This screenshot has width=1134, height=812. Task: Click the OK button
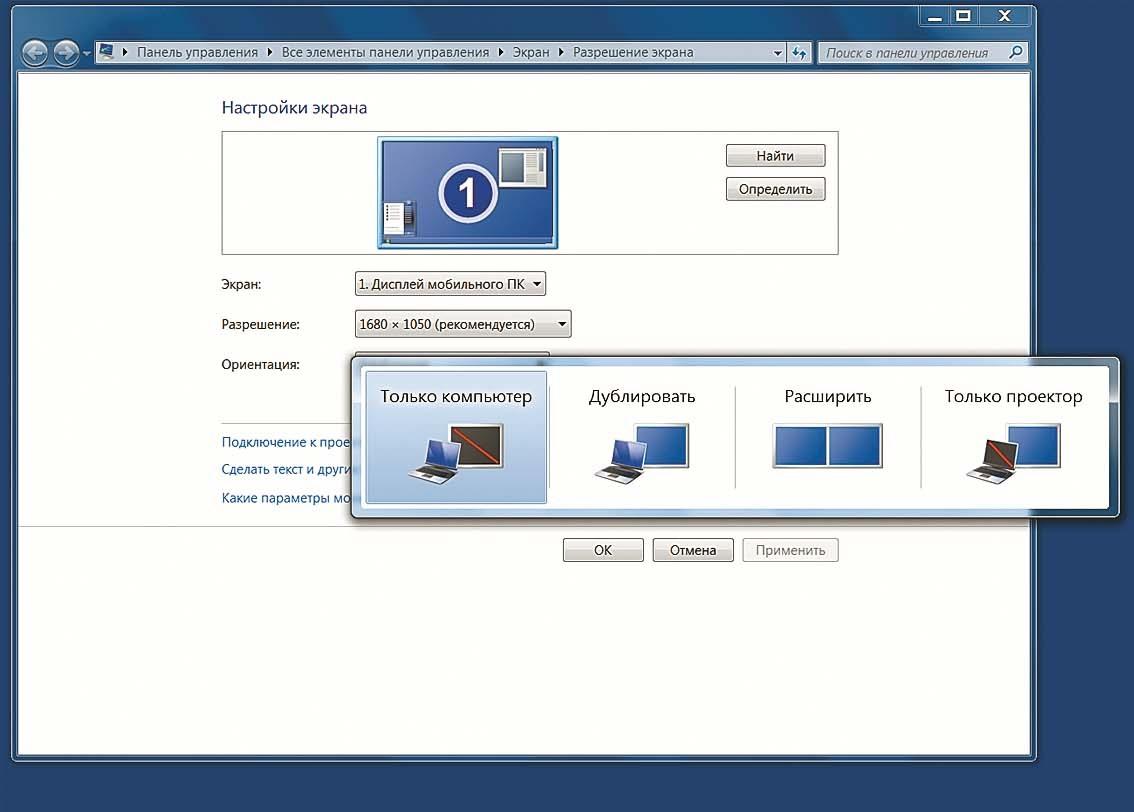pos(603,550)
